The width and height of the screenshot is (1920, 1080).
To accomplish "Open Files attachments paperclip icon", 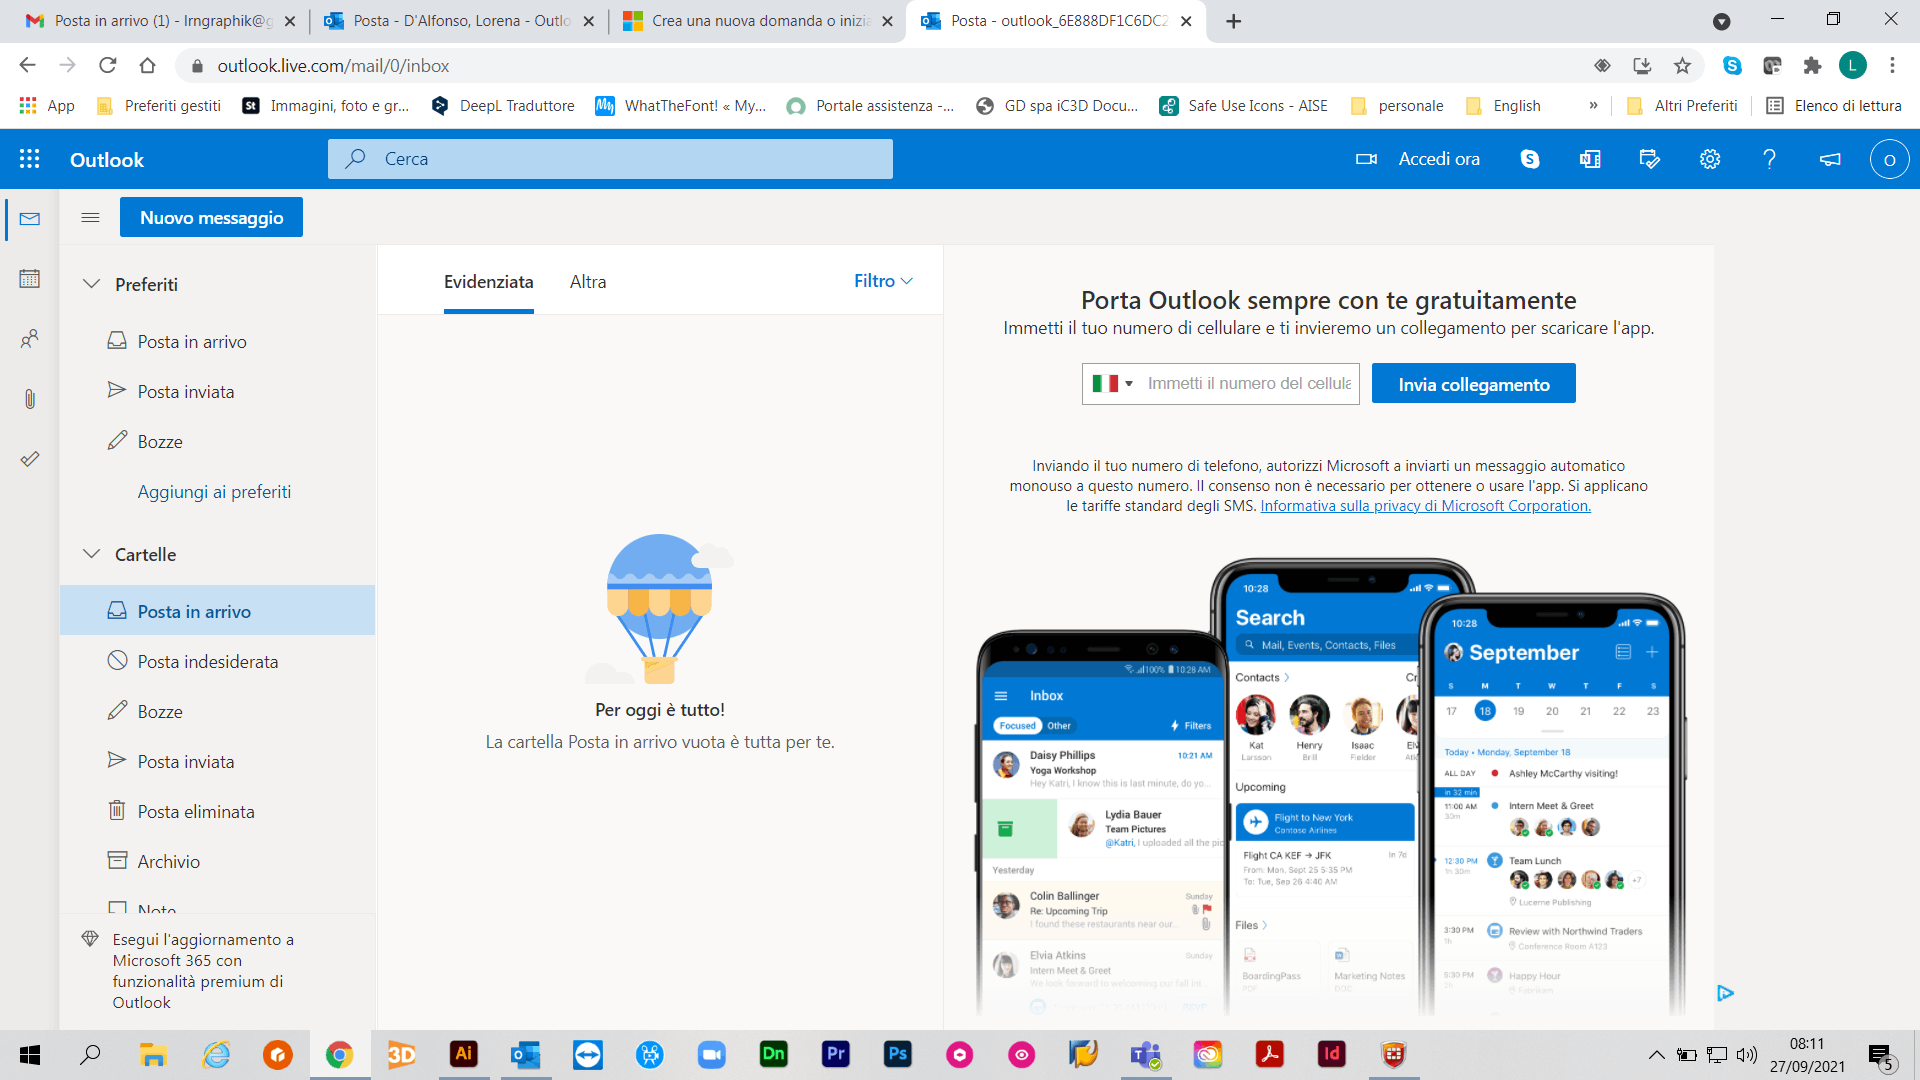I will (30, 399).
